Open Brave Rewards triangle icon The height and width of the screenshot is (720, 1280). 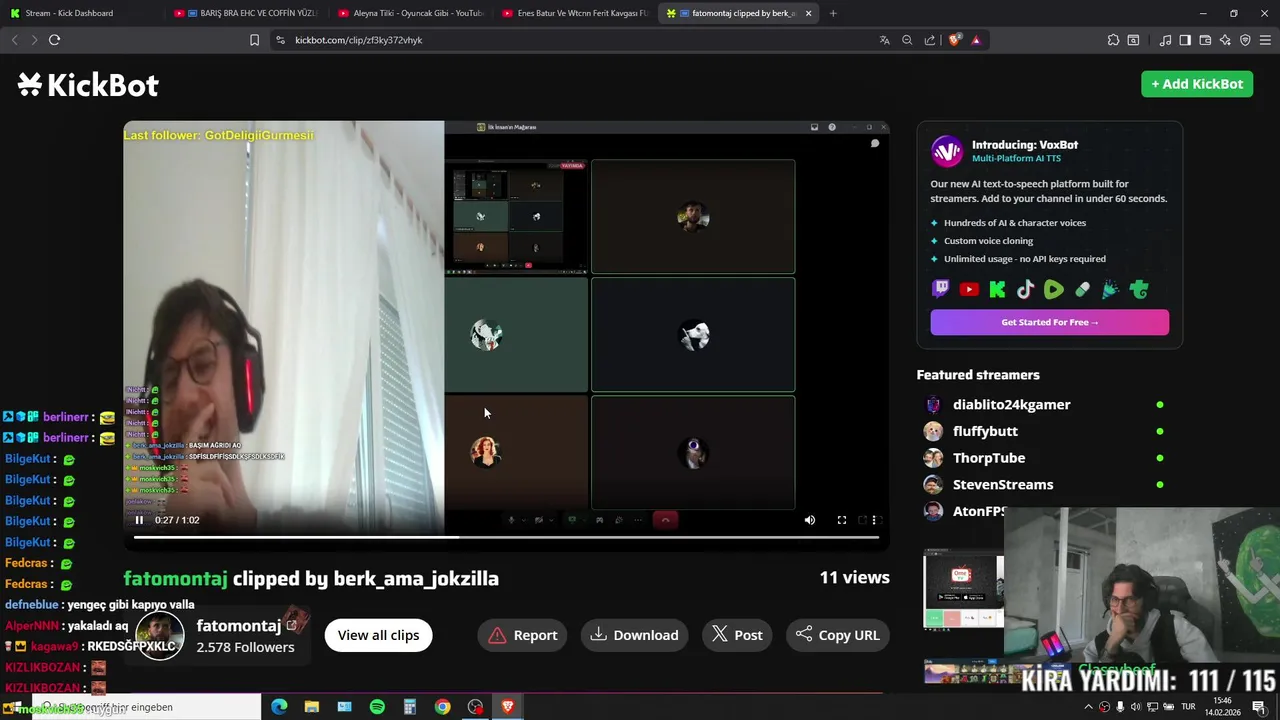pyautogui.click(x=976, y=40)
